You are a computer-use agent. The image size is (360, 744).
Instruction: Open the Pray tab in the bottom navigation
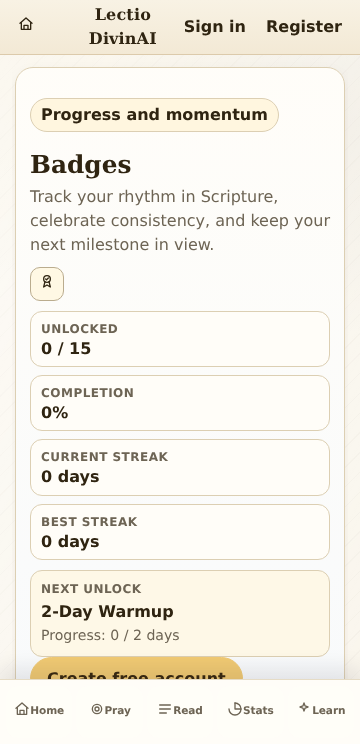click(111, 710)
